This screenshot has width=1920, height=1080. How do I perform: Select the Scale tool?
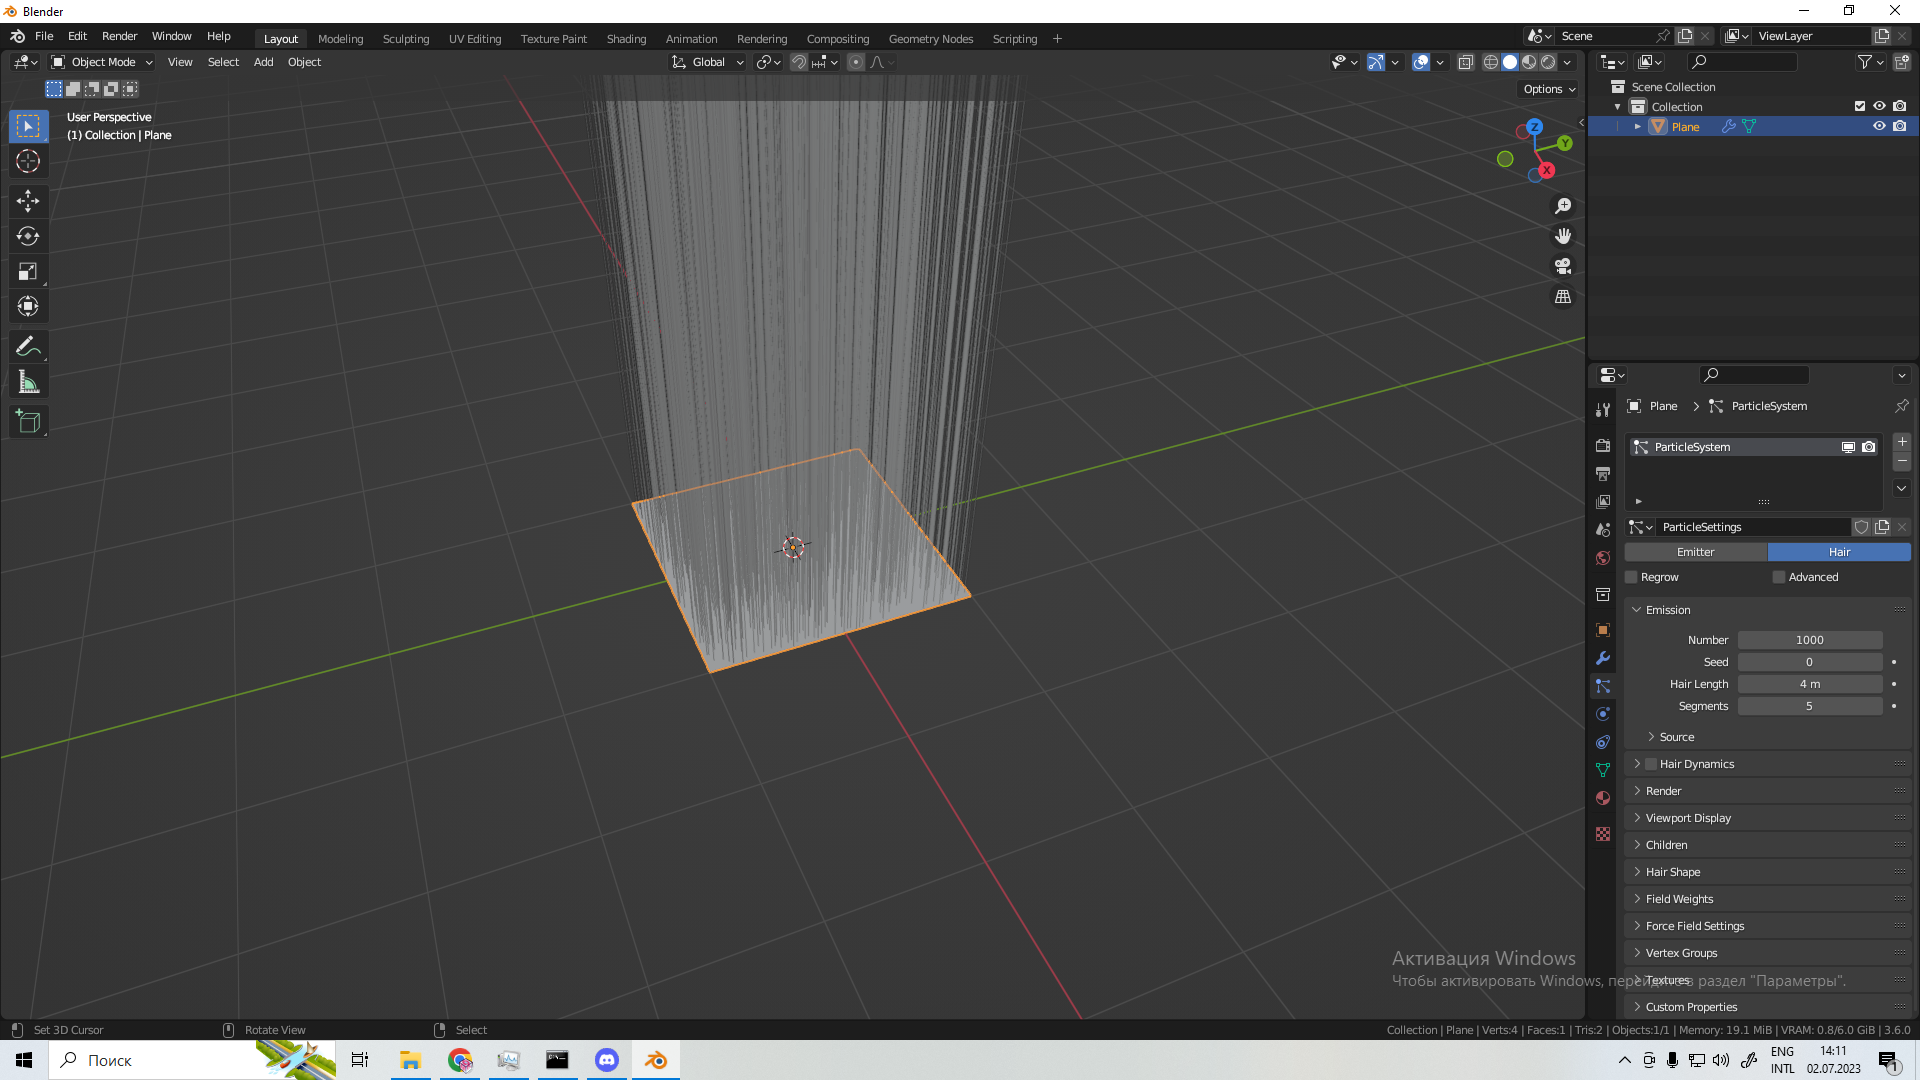click(28, 271)
